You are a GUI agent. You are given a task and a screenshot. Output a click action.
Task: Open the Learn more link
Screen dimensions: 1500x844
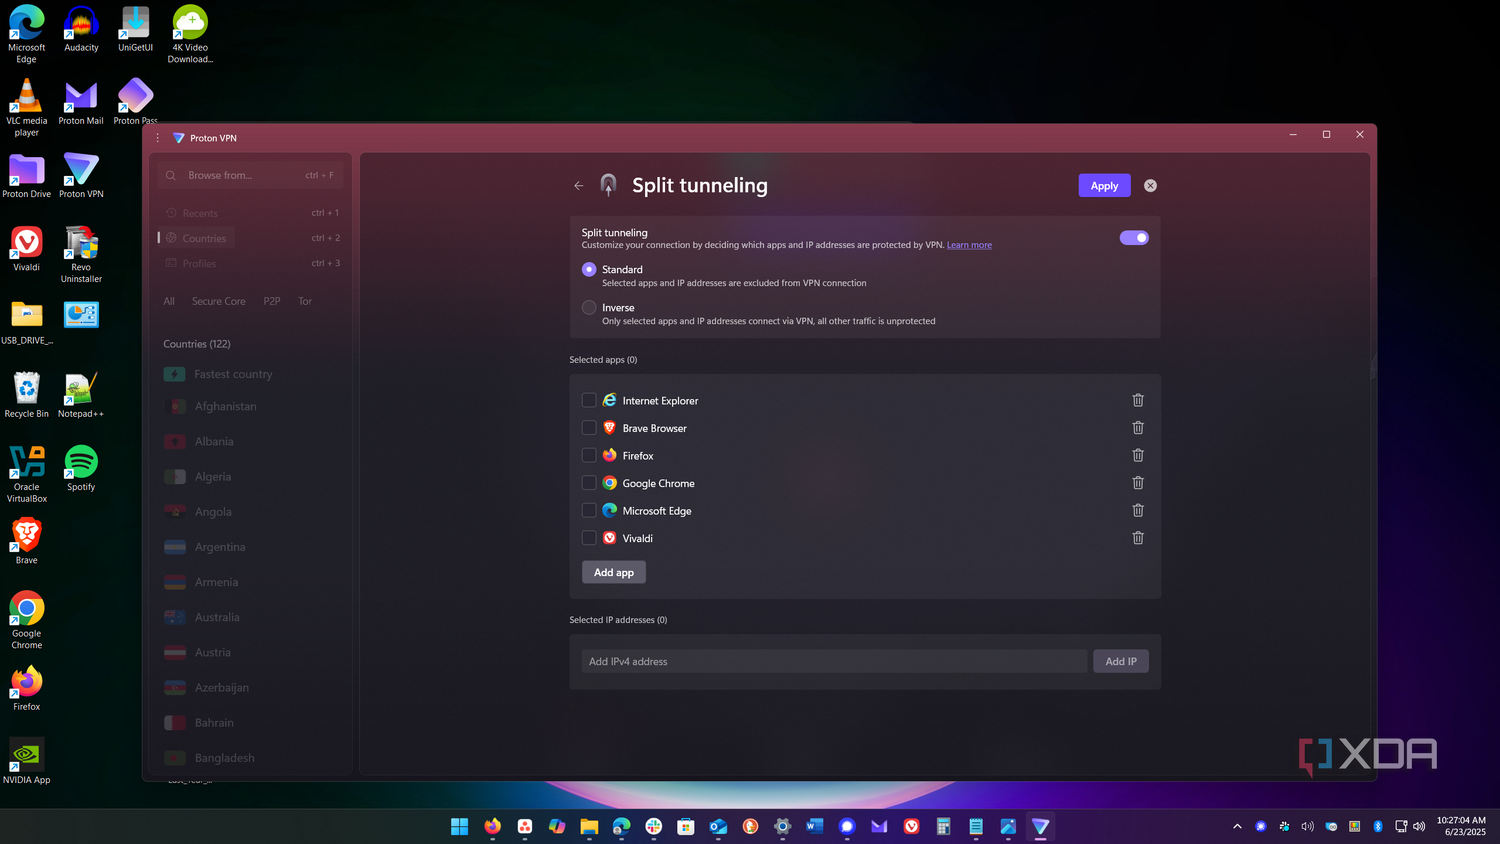(x=969, y=245)
